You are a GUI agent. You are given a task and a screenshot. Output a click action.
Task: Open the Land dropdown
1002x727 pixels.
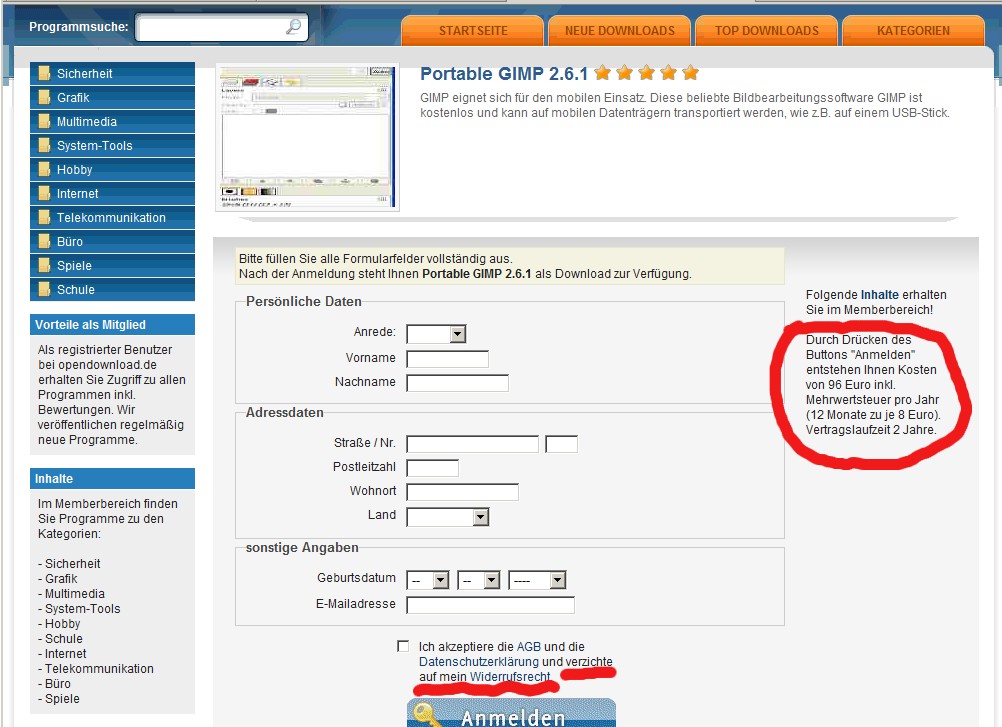[x=448, y=517]
